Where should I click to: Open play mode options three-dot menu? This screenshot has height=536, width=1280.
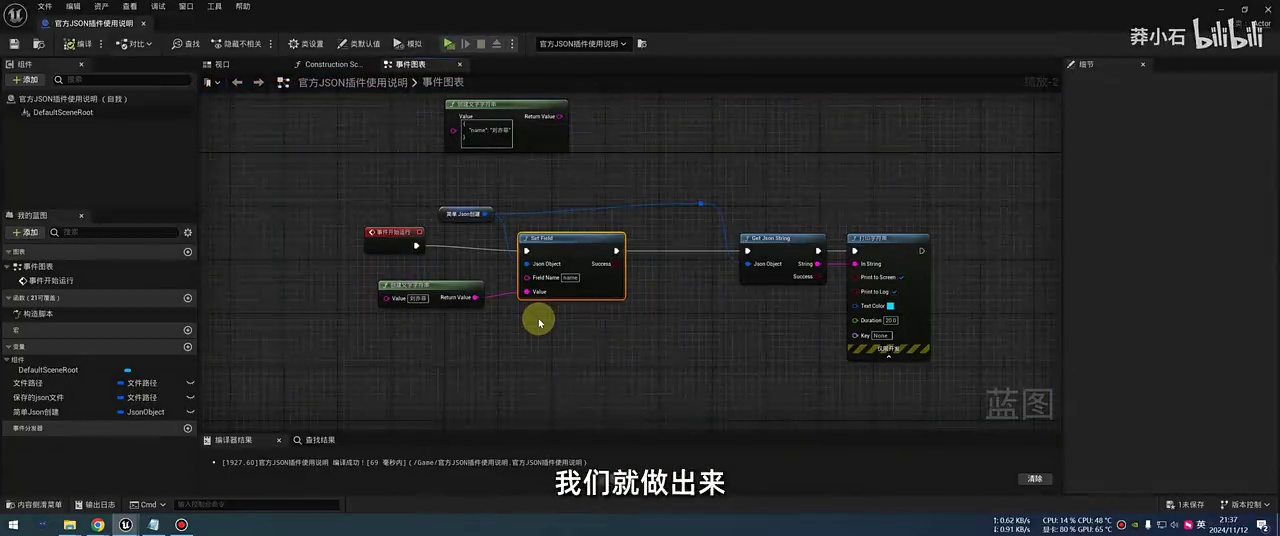(513, 44)
